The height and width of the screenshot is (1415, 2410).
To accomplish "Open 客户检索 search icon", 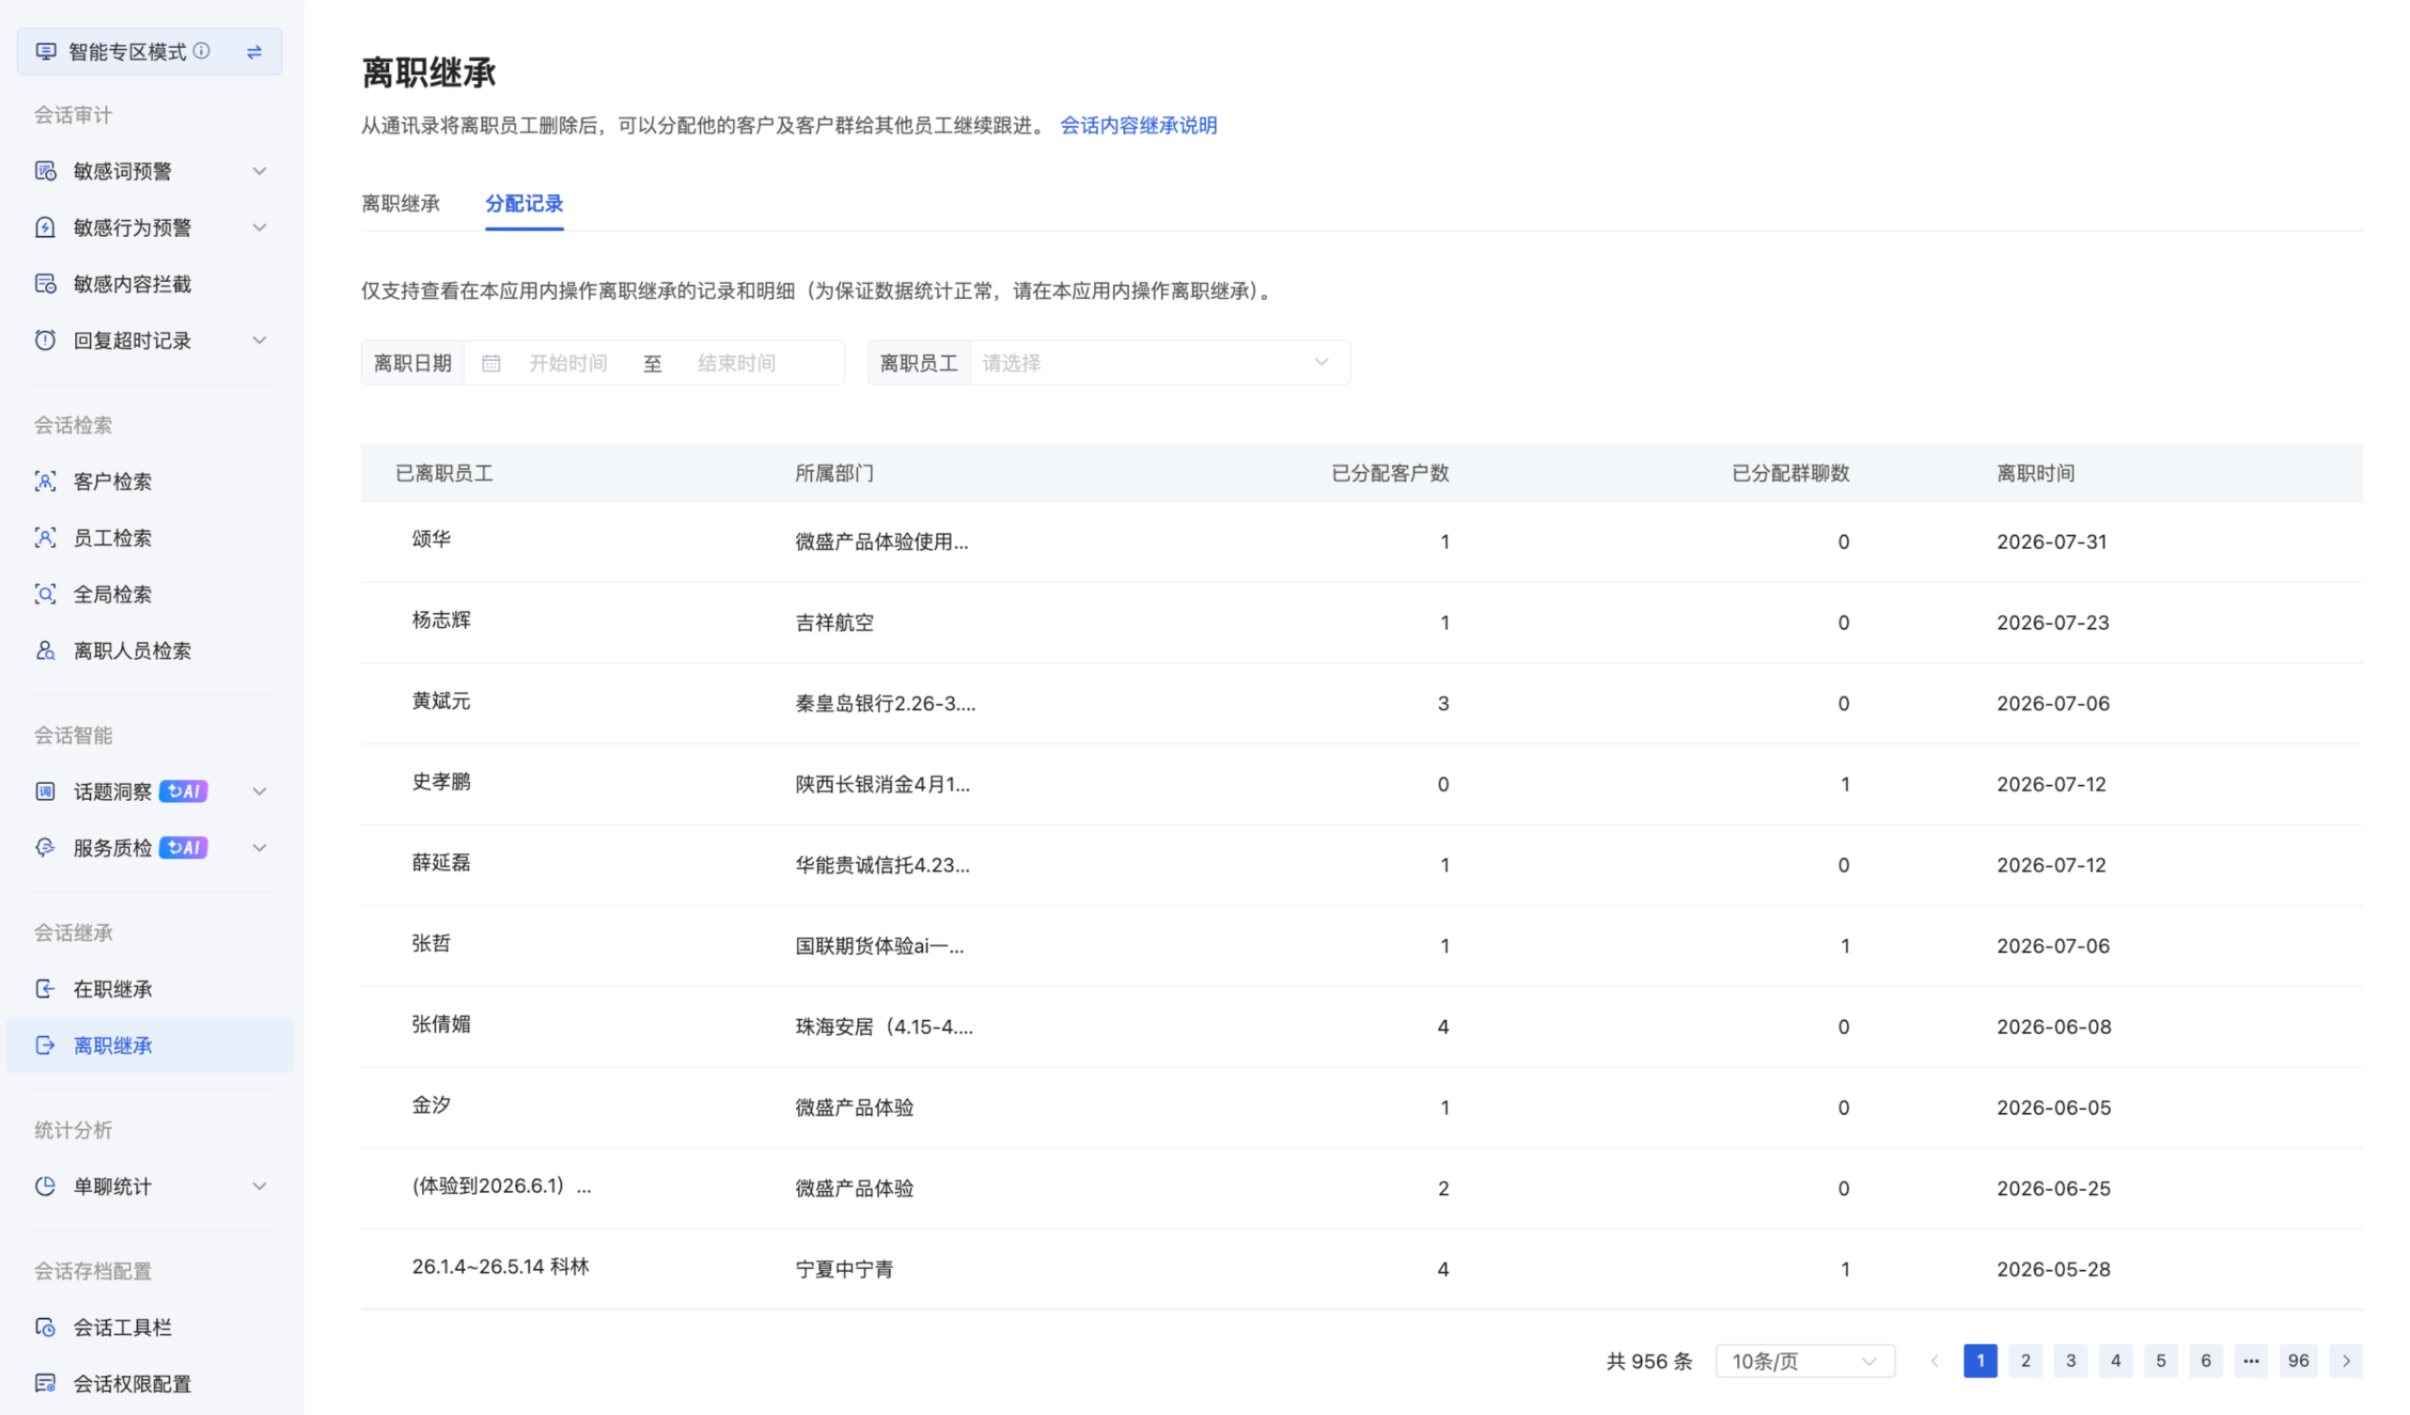I will click(45, 481).
